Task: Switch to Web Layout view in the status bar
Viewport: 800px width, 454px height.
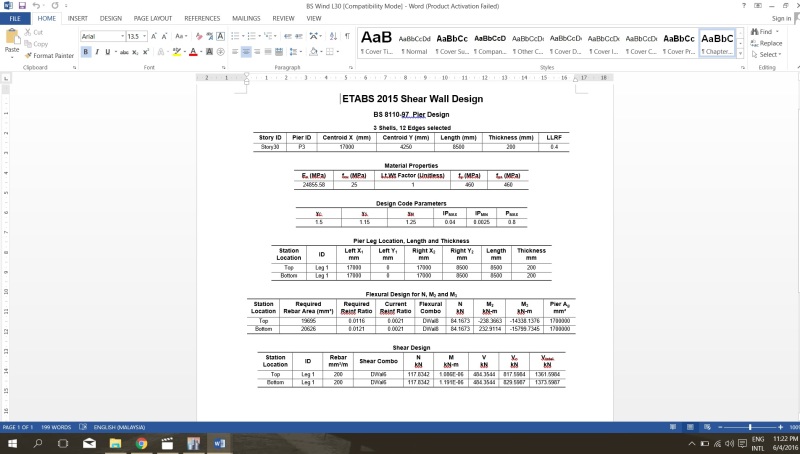Action: click(707, 427)
